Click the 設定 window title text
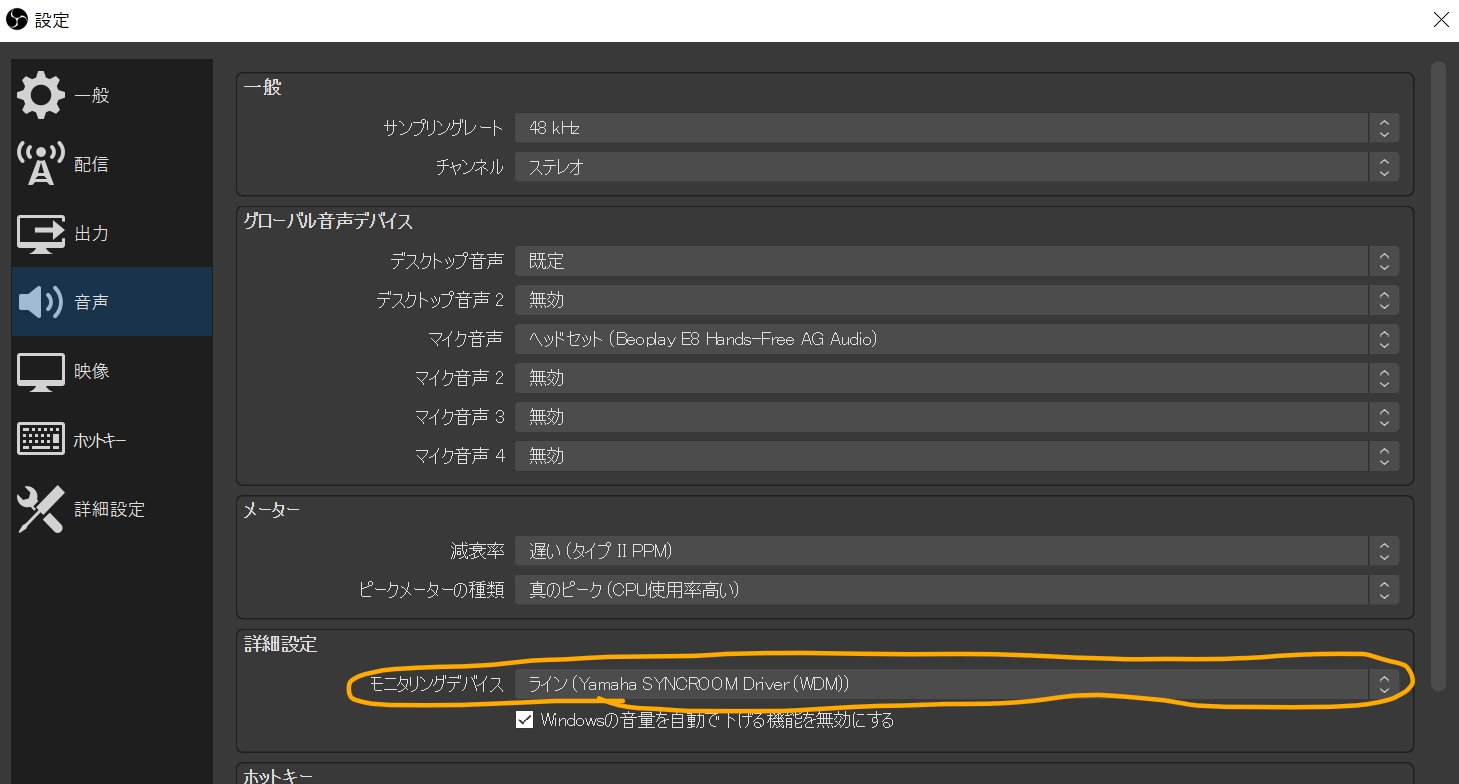Image resolution: width=1459 pixels, height=784 pixels. tap(52, 20)
